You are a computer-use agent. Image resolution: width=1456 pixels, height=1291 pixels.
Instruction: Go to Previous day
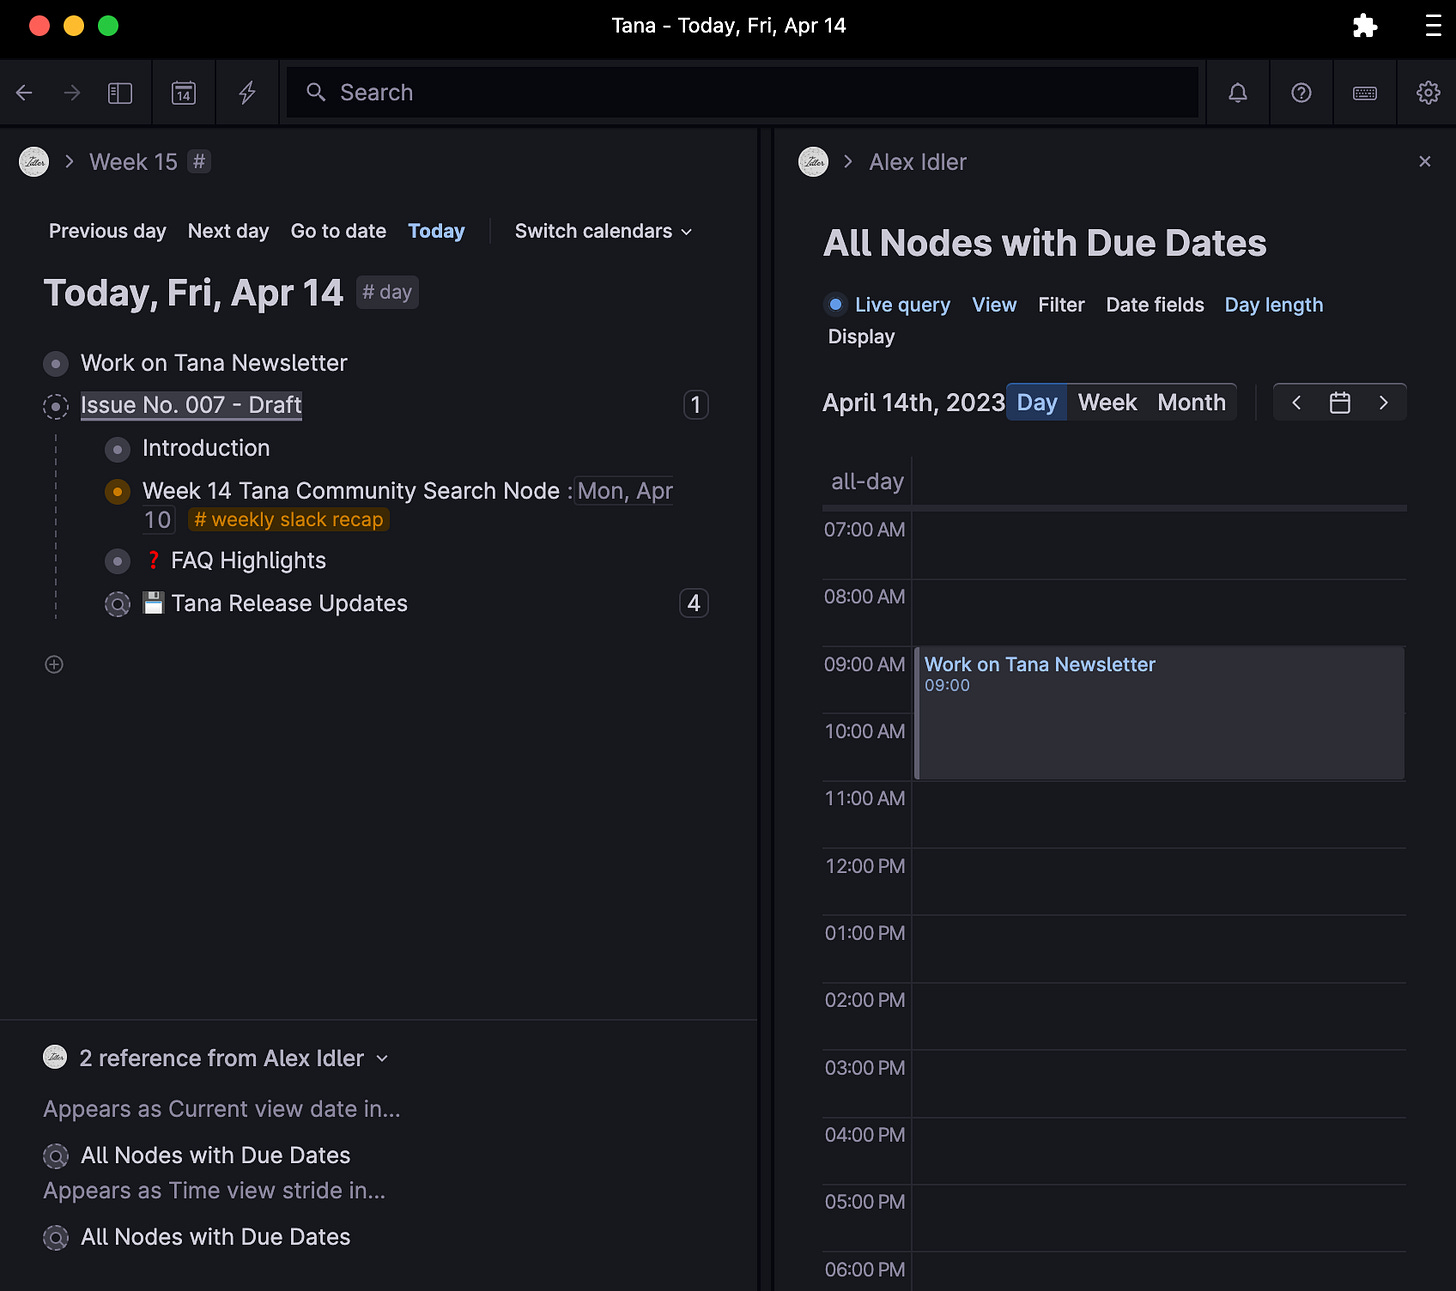tap(107, 231)
